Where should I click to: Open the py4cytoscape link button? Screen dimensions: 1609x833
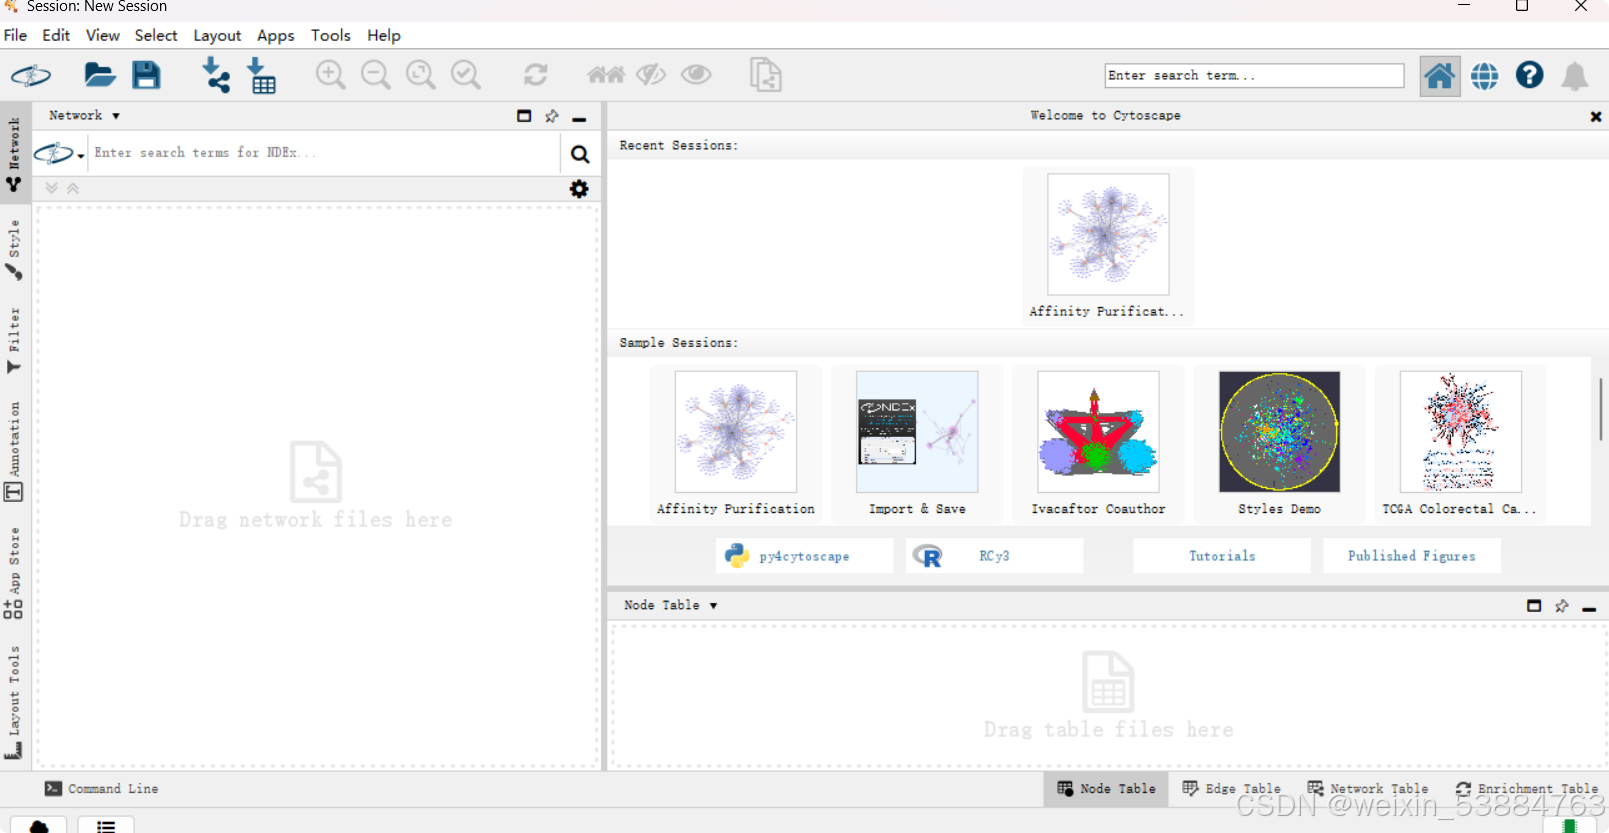804,556
